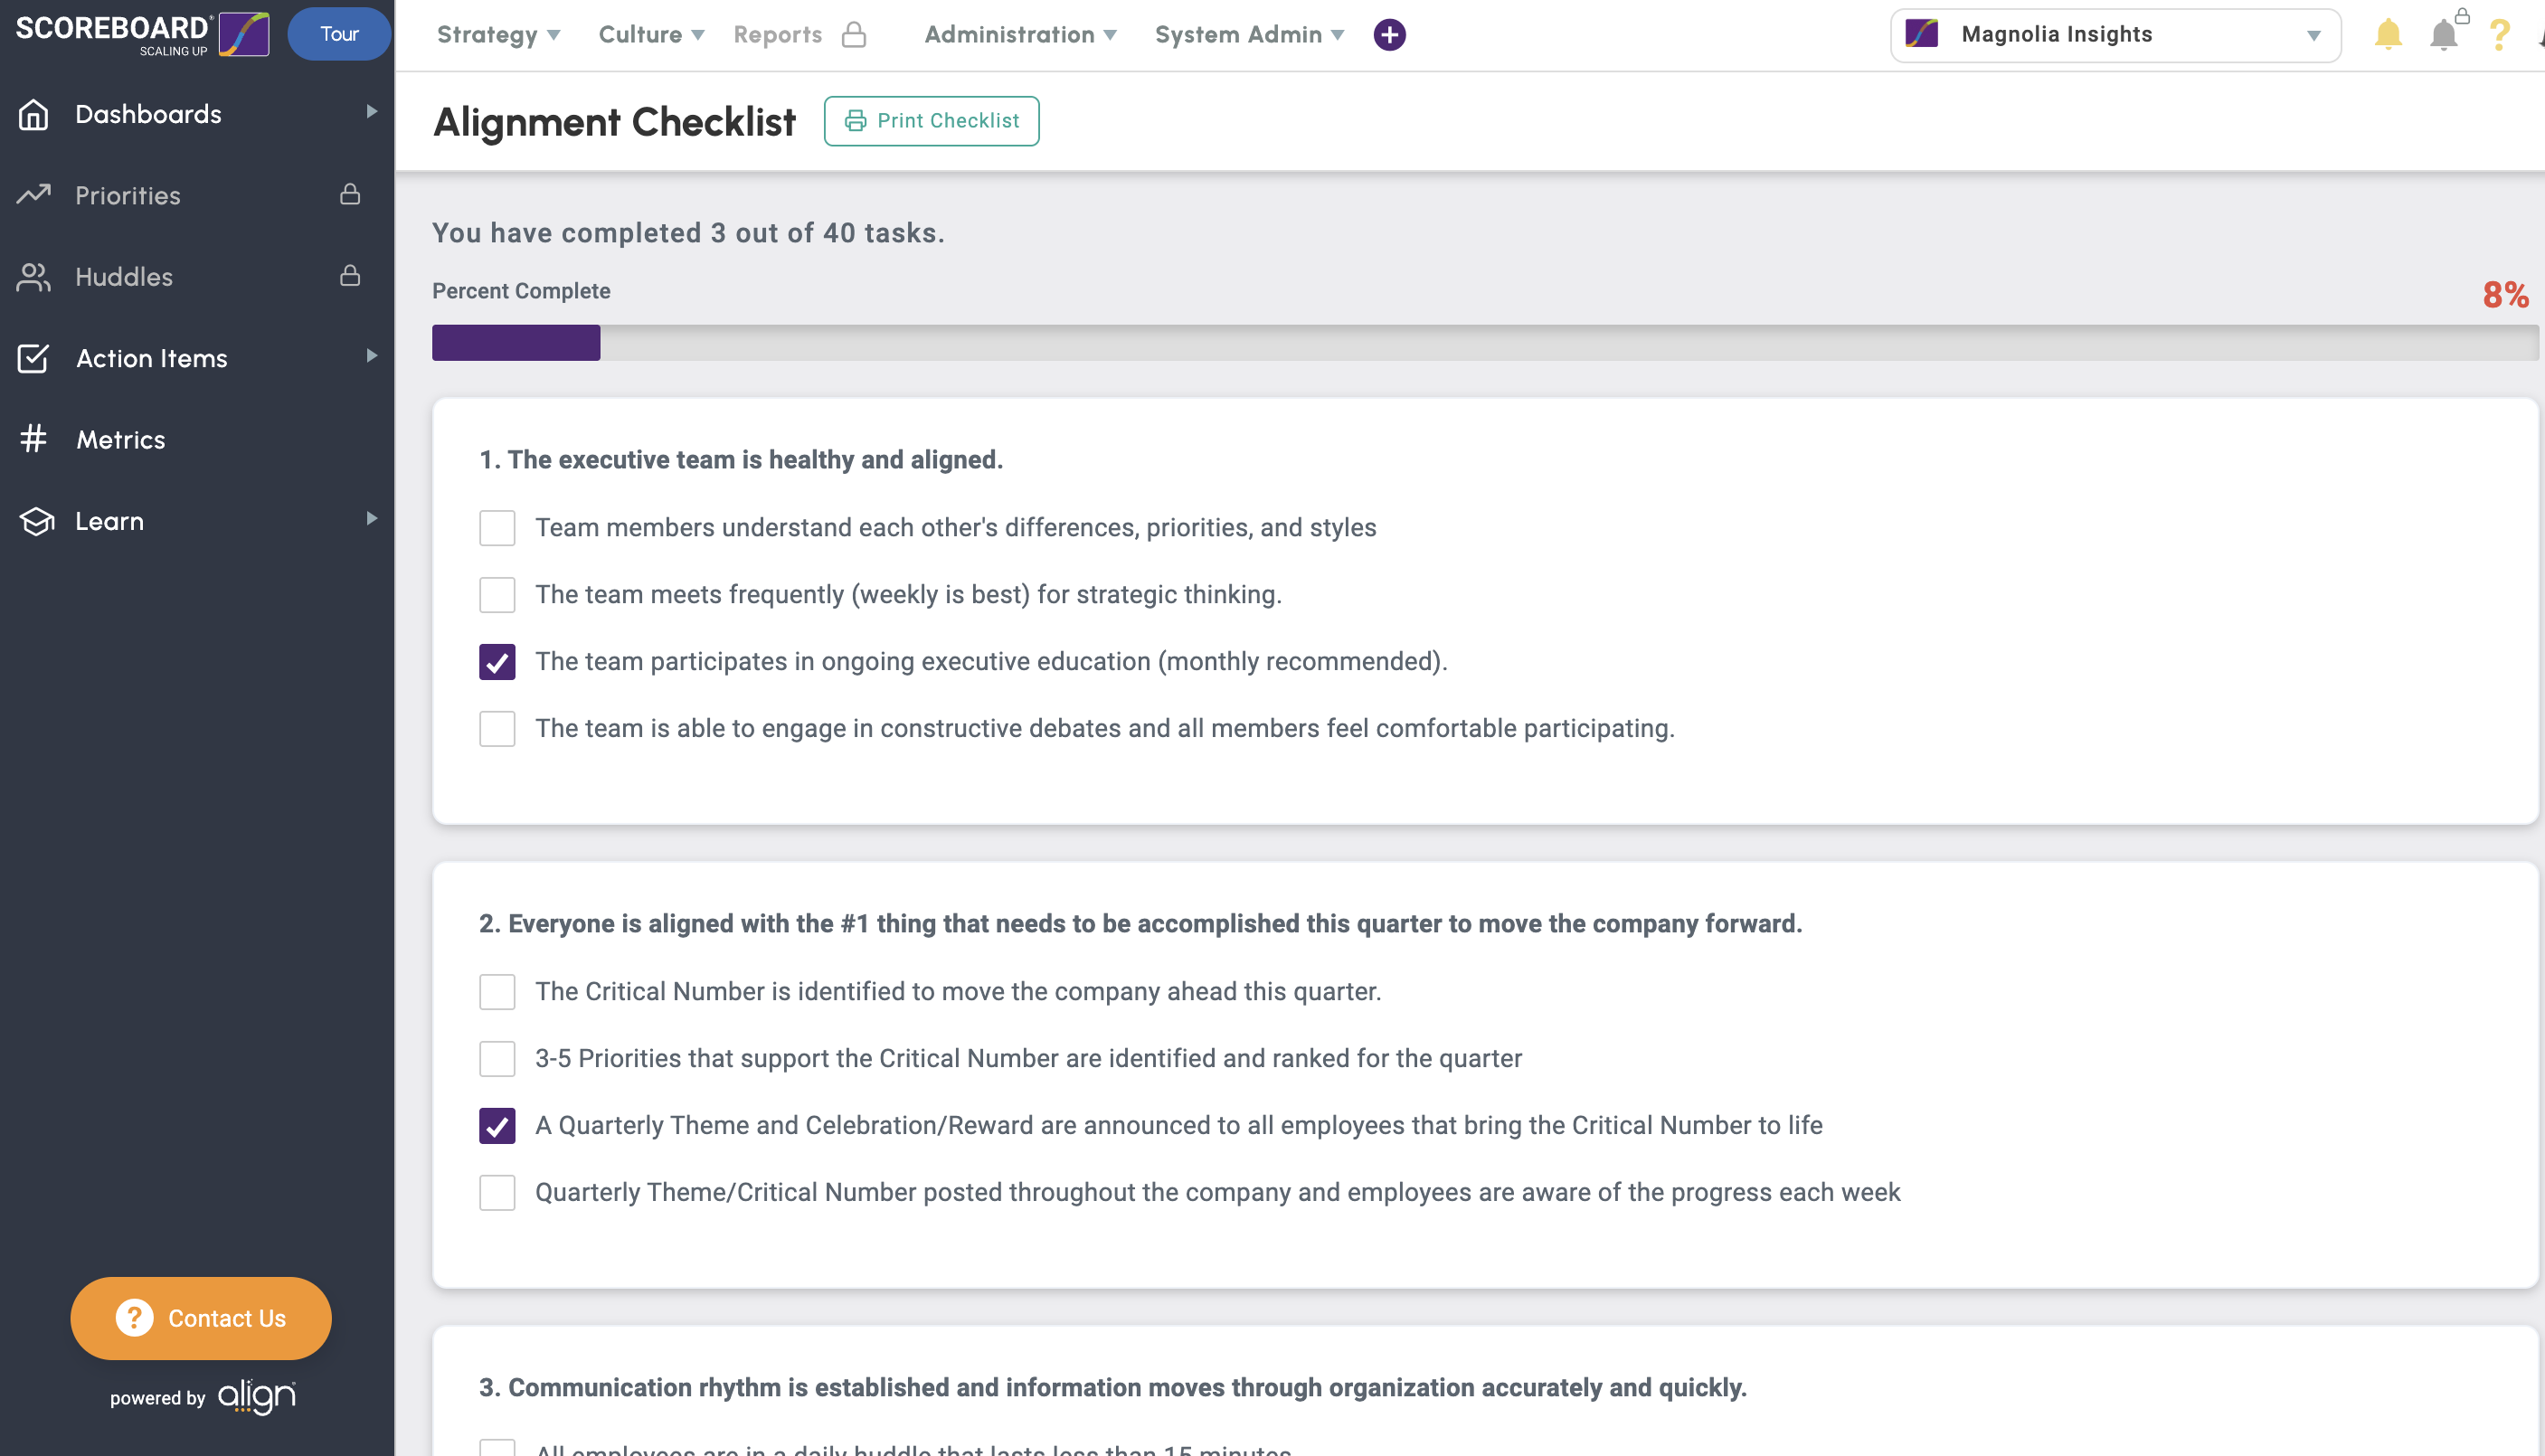Click the Dashboards home icon
Screen dimensions: 2545x1456
click(34, 114)
